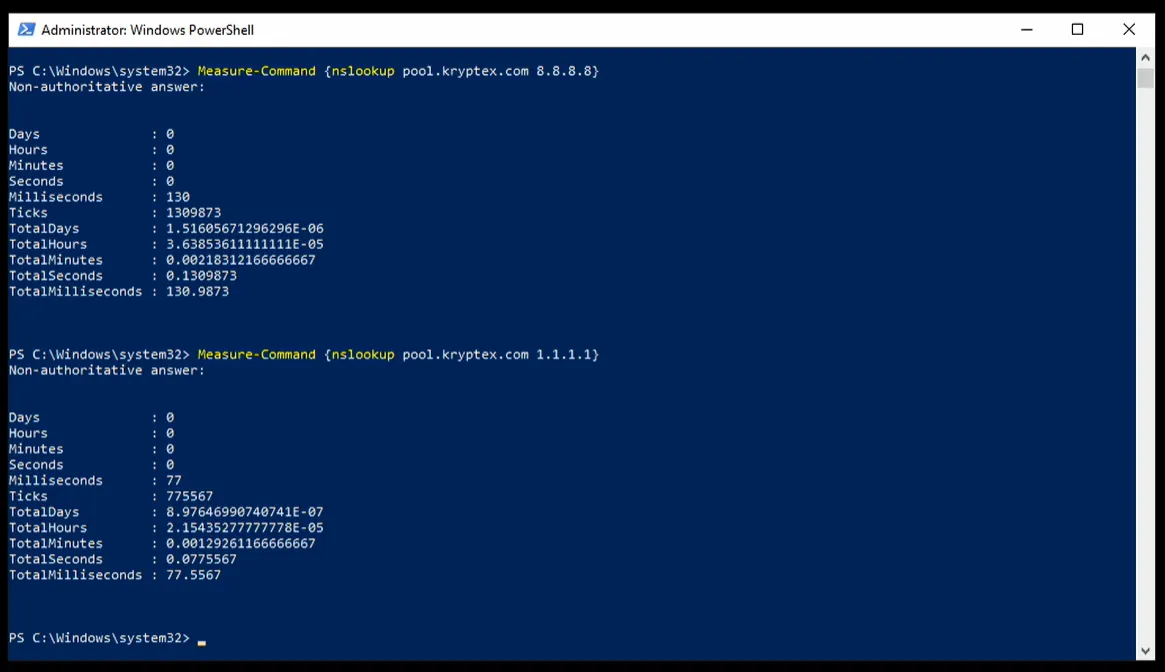Click the TotalMilliseconds value 77.5567
This screenshot has height=672, width=1165.
(193, 576)
